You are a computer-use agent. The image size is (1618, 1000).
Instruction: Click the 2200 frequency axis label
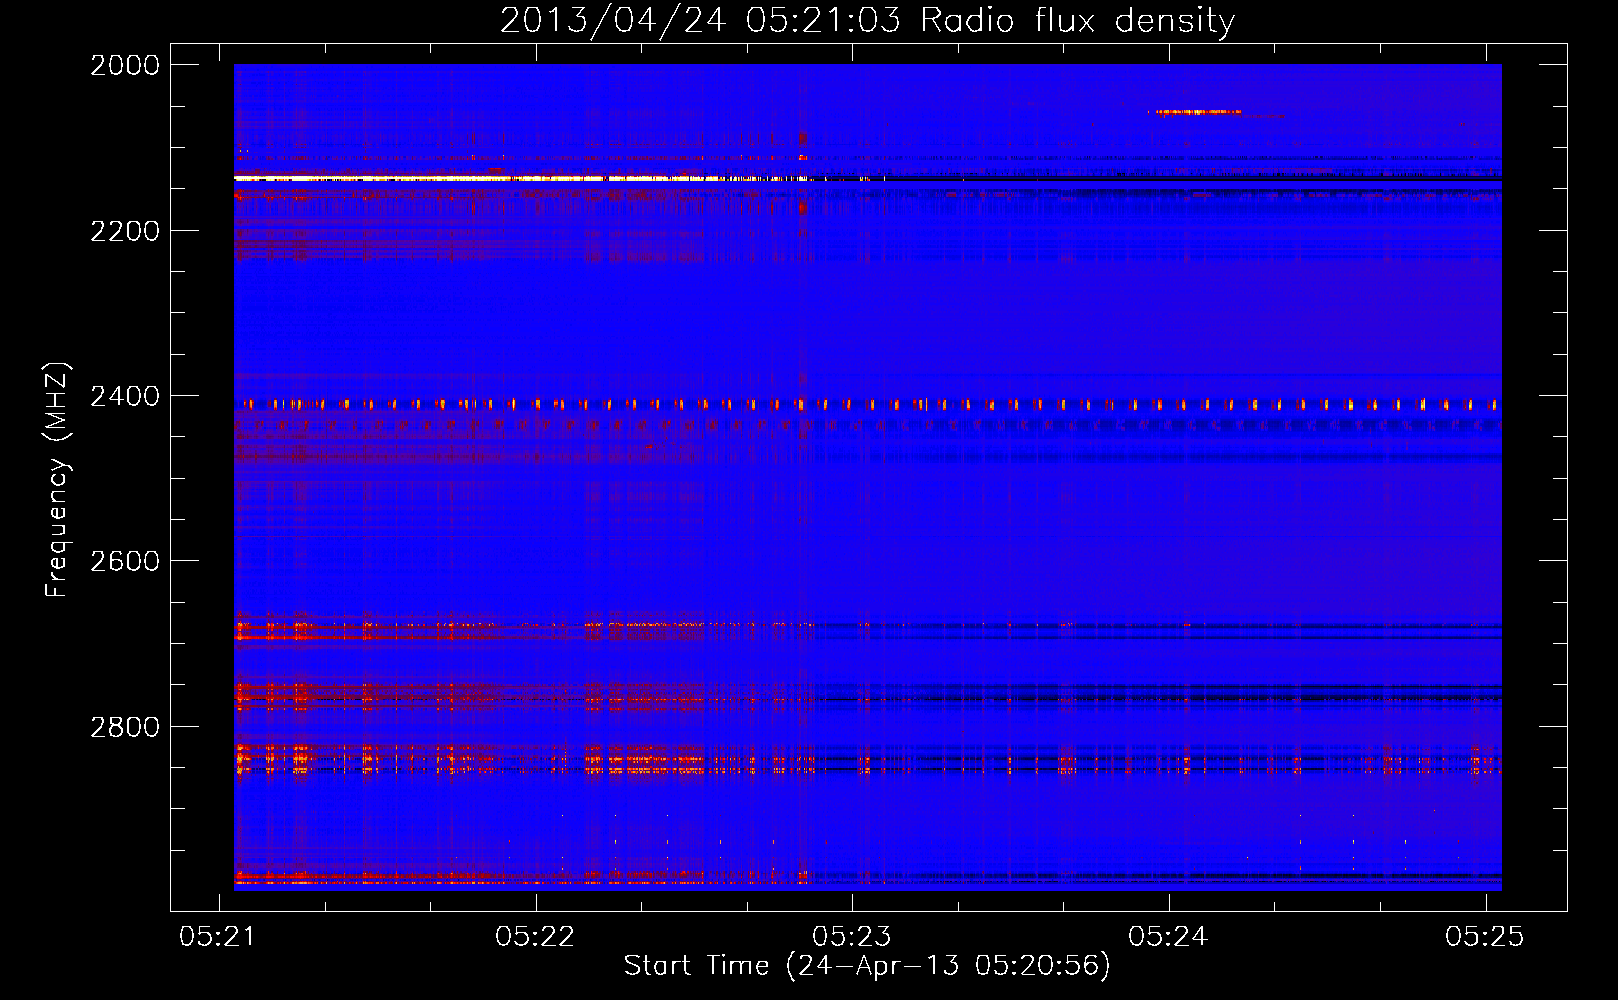(x=125, y=231)
